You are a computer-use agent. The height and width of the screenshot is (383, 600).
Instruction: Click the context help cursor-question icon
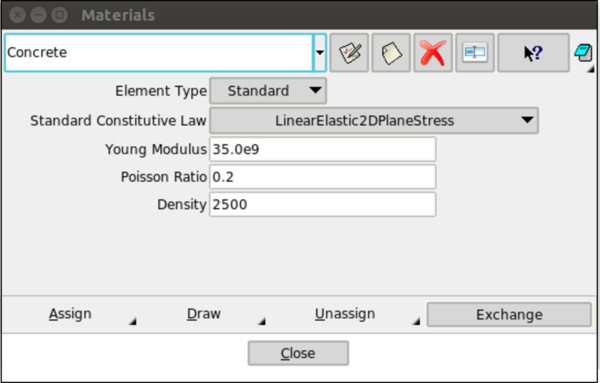pos(533,52)
